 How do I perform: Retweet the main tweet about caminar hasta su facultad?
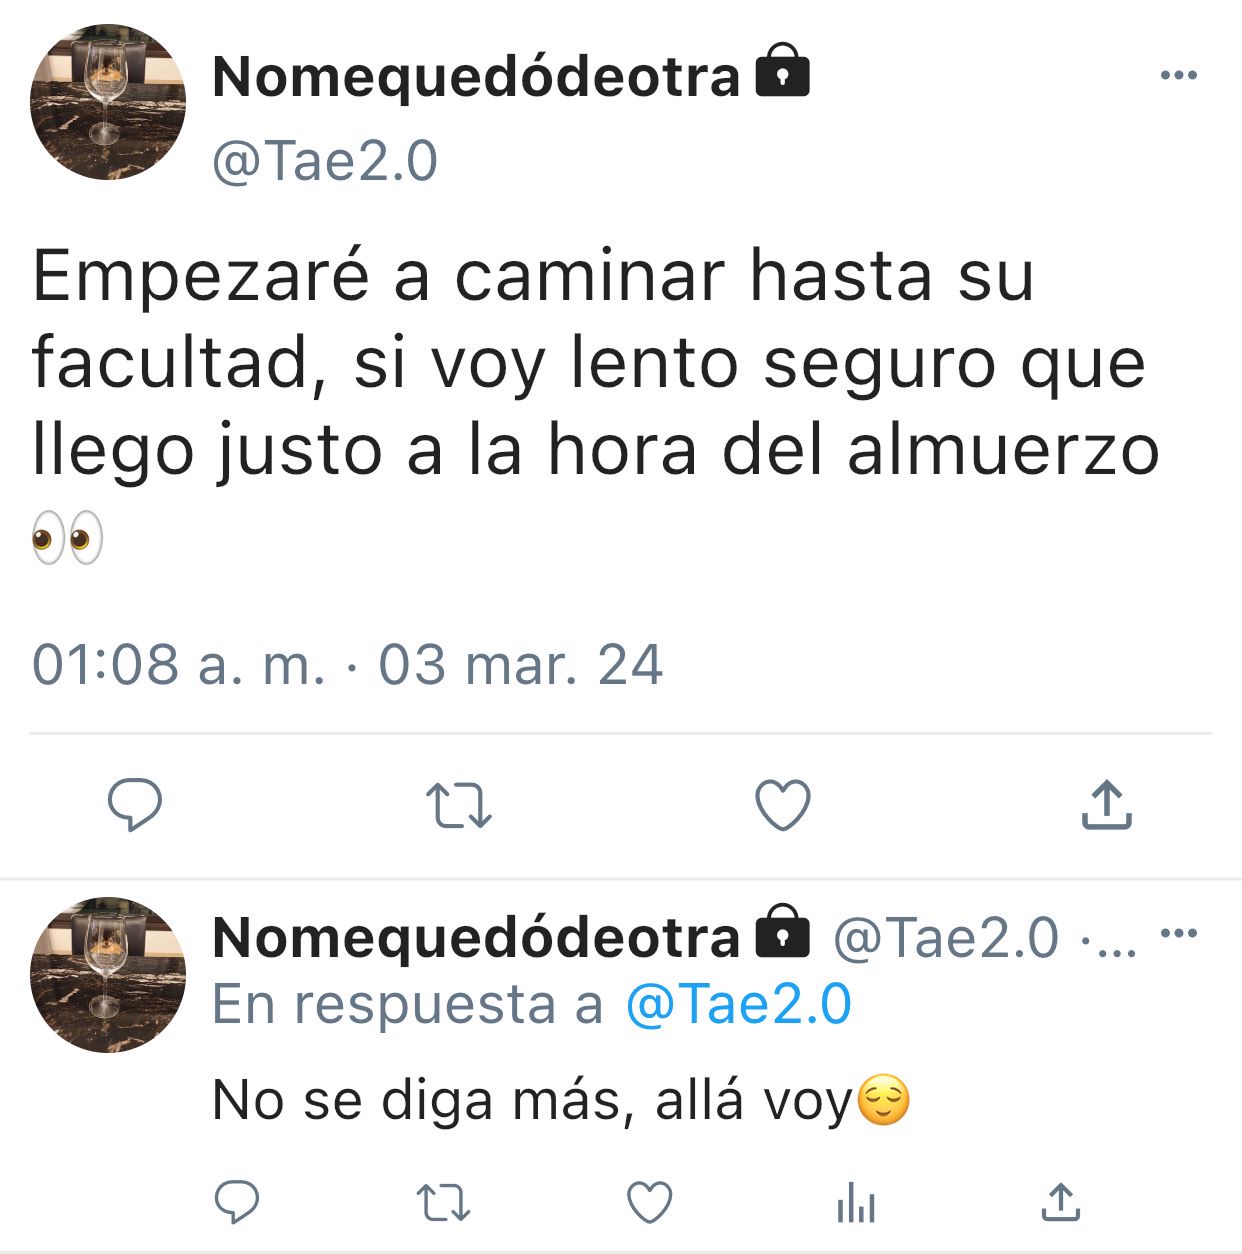[459, 806]
